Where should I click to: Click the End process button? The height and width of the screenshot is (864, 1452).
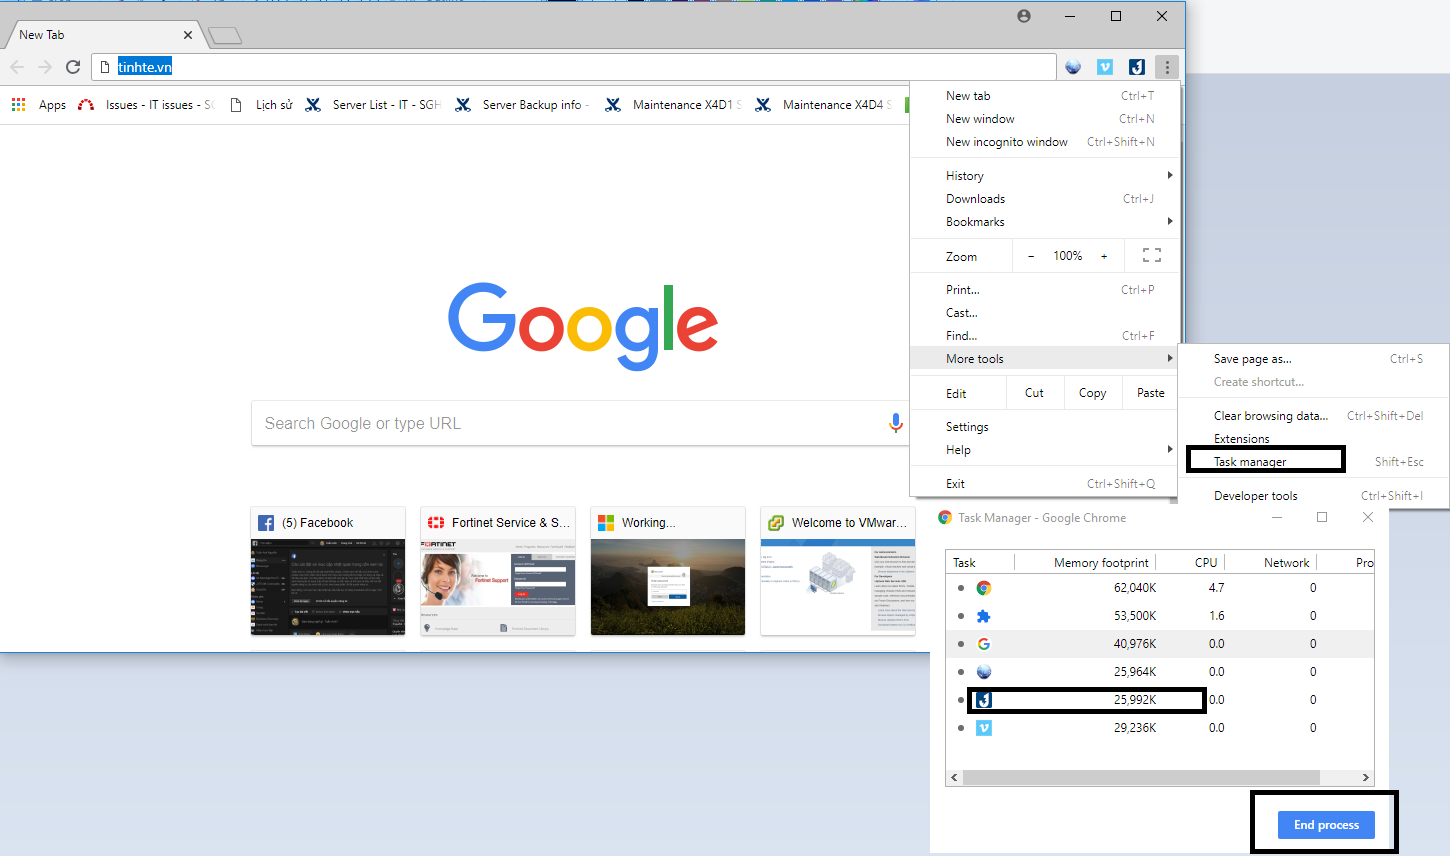1326,825
